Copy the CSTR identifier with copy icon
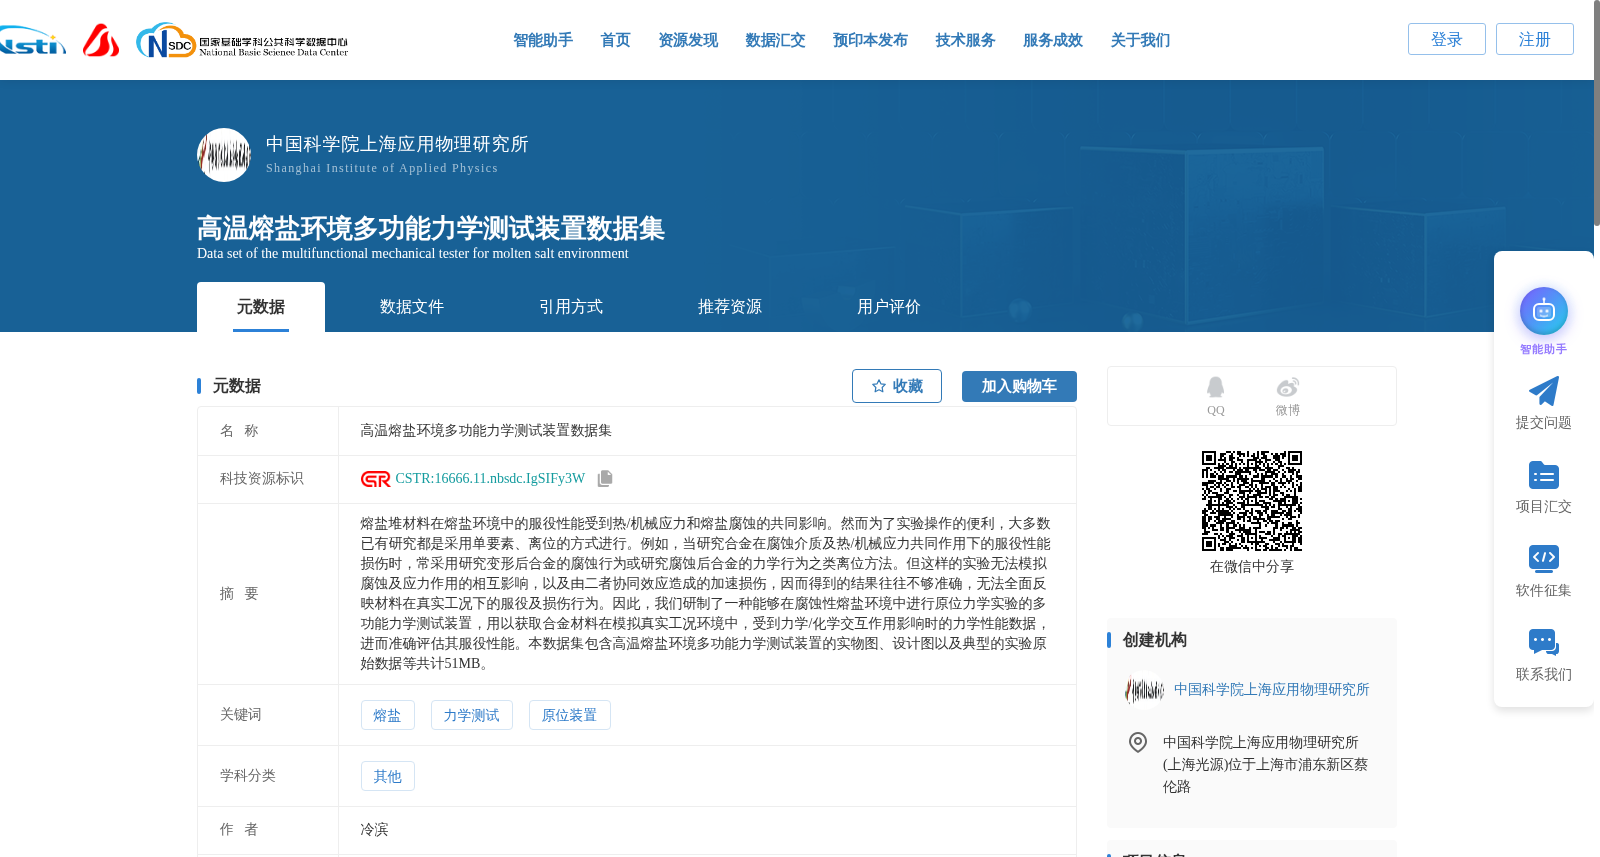 605,479
